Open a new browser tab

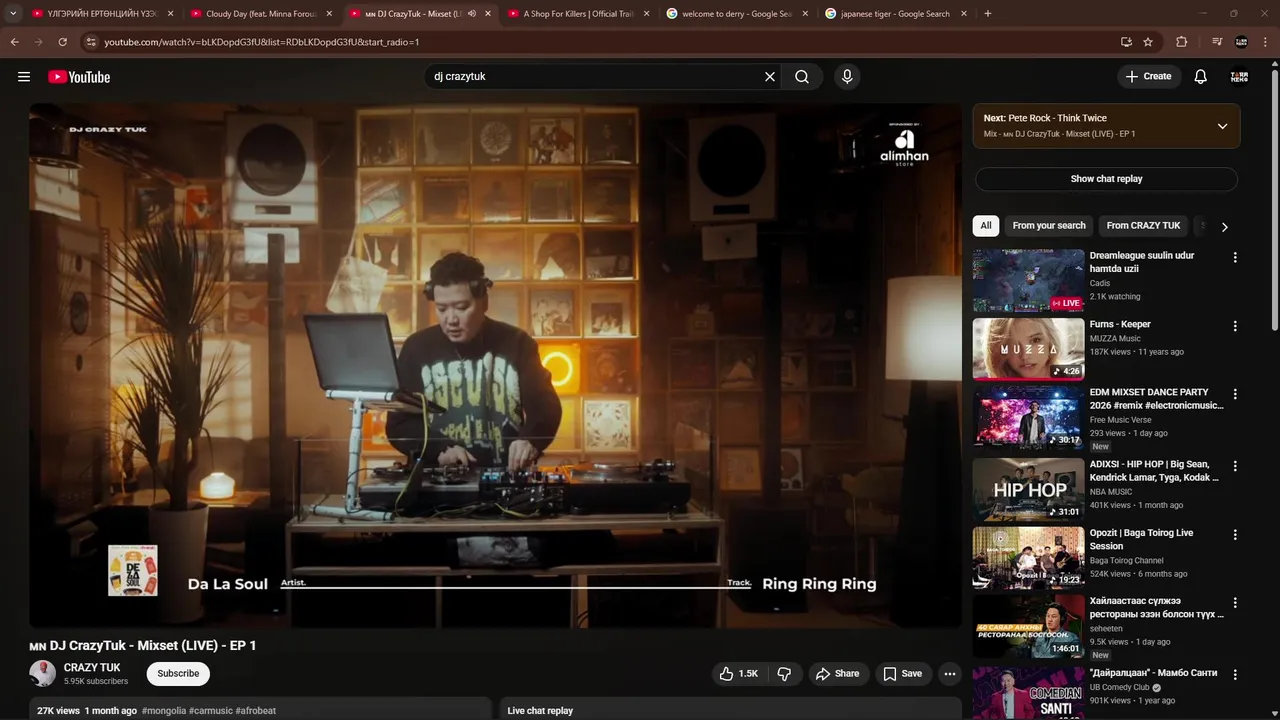(988, 14)
